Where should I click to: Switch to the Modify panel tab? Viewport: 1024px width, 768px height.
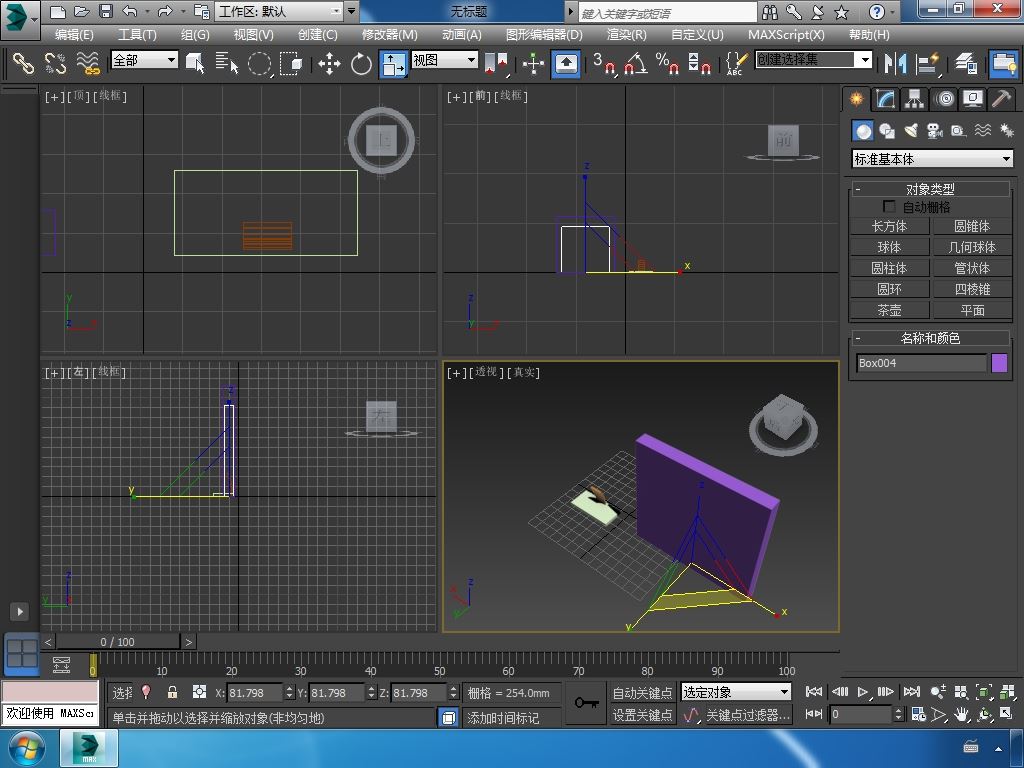[x=885, y=99]
